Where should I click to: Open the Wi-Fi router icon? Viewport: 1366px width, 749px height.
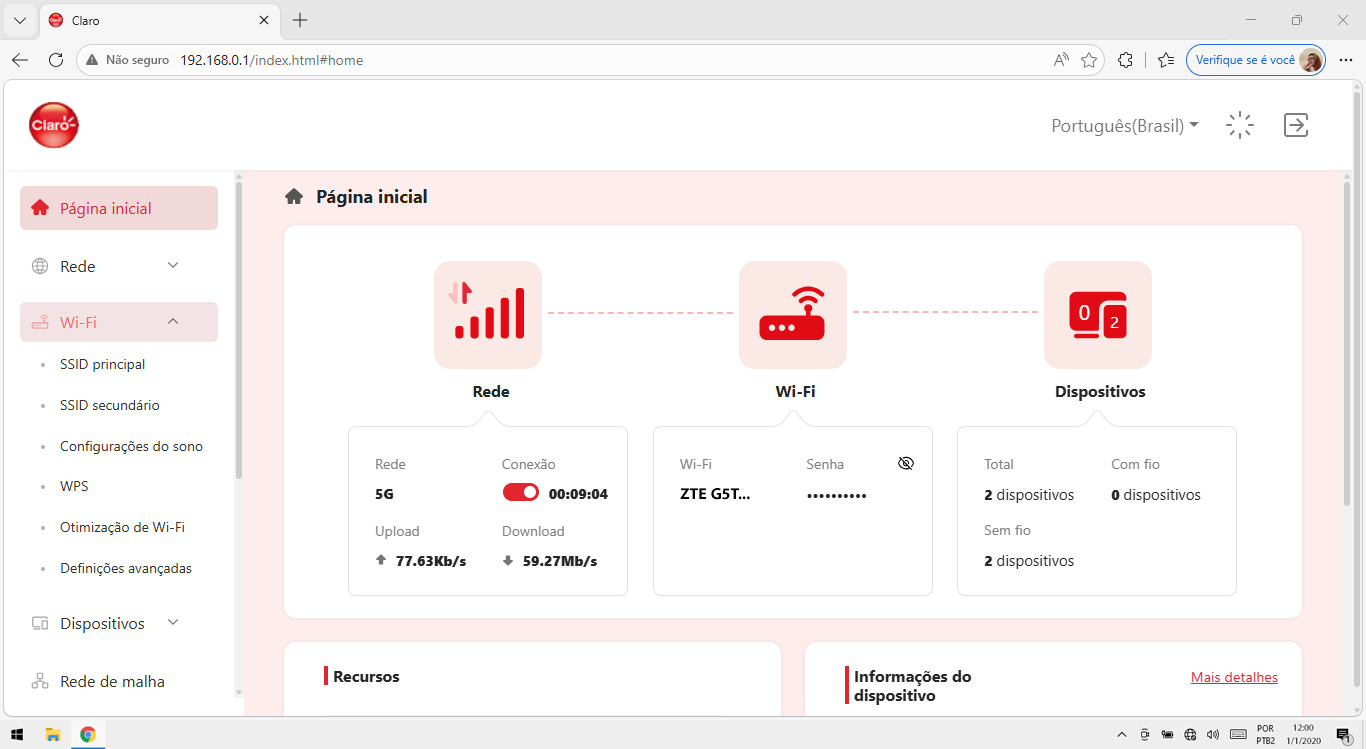[x=793, y=315]
